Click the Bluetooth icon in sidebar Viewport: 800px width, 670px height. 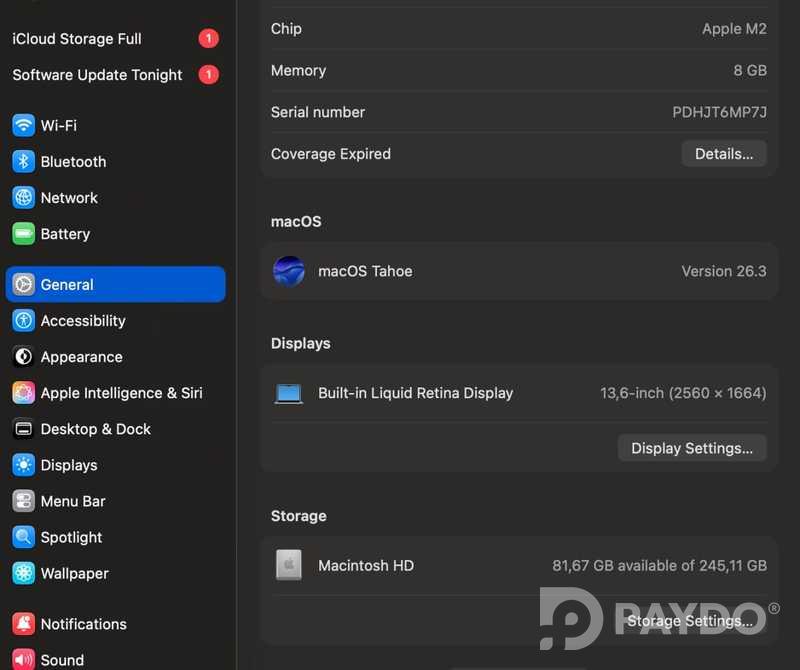tap(23, 162)
